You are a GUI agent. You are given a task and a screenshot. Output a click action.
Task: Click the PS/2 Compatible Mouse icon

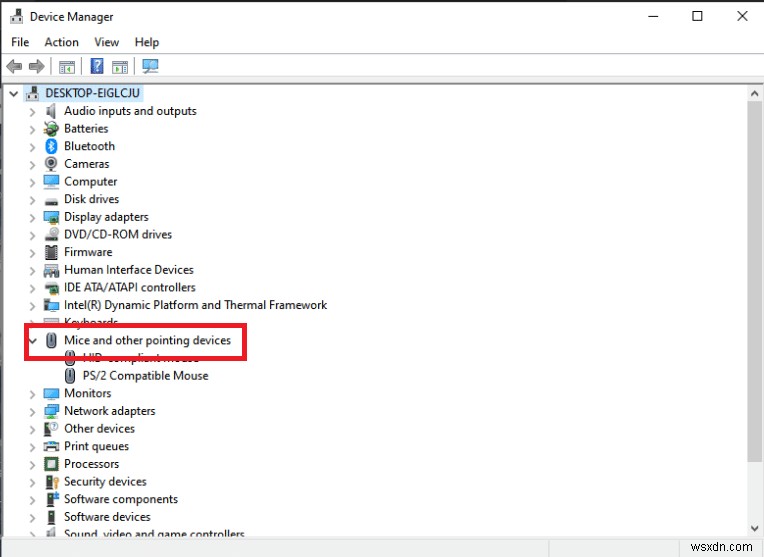pos(70,376)
